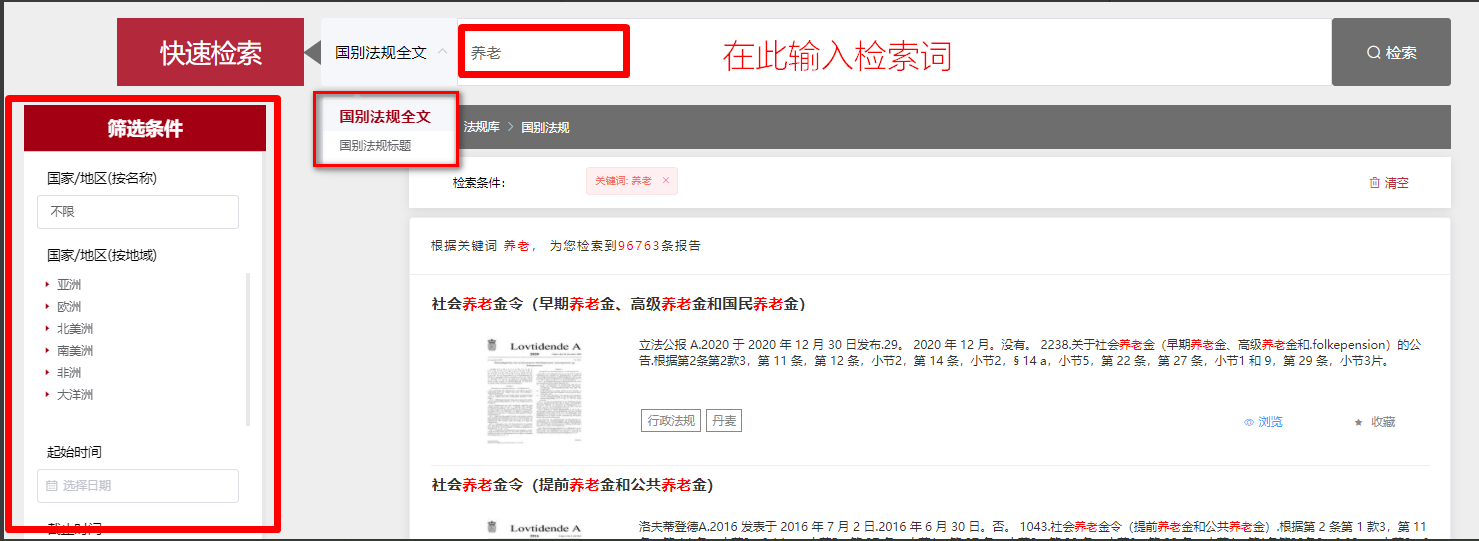The height and width of the screenshot is (541, 1479).
Task: Expand the 亚洲 region tree node
Action: pyautogui.click(x=47, y=285)
